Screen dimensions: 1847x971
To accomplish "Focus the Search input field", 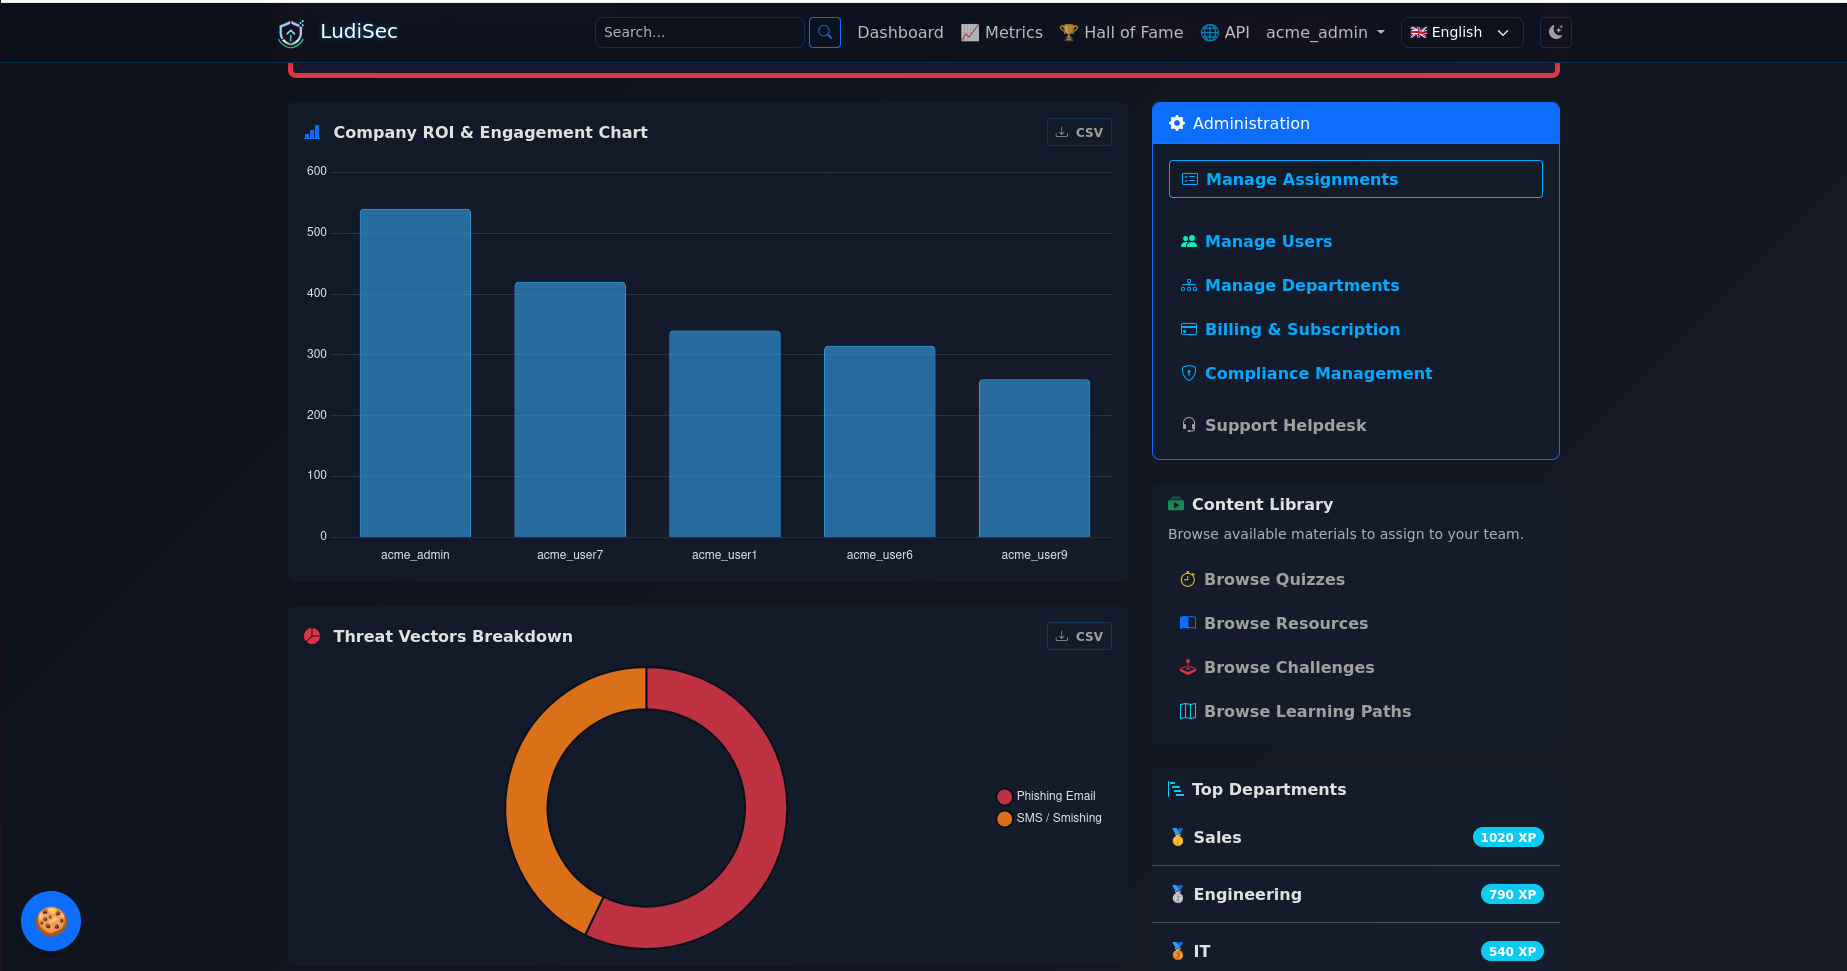I will pyautogui.click(x=699, y=32).
